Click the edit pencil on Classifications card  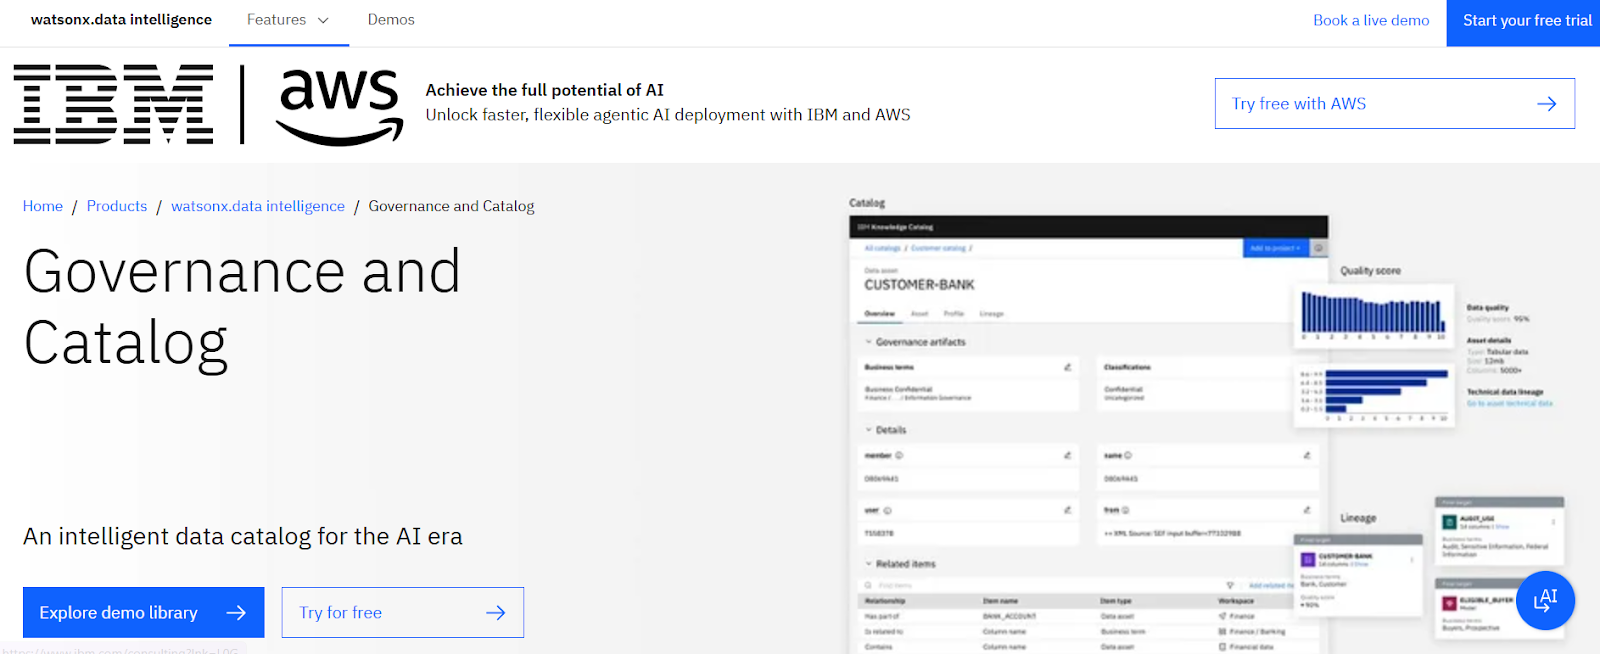(1306, 367)
